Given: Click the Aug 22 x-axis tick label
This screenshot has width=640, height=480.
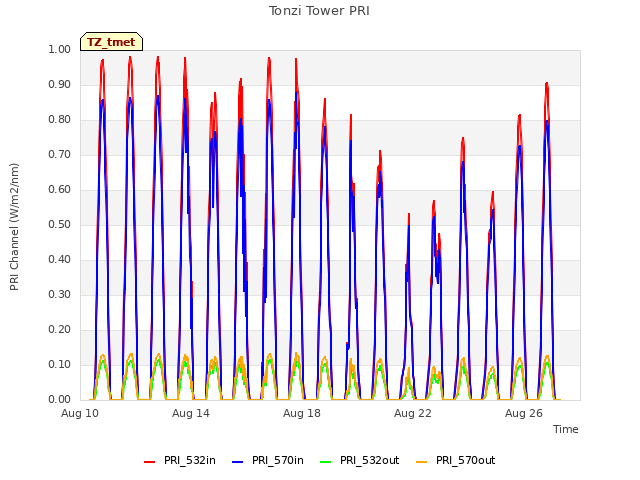Looking at the screenshot, I should pyautogui.click(x=413, y=413).
